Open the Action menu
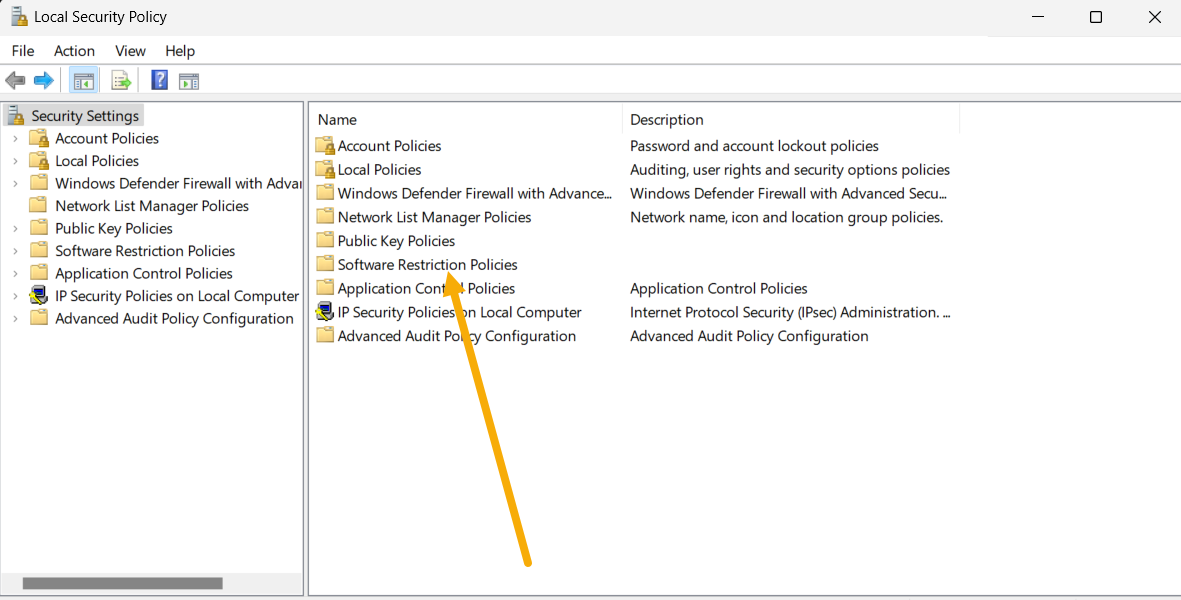The image size is (1181, 600). [74, 50]
